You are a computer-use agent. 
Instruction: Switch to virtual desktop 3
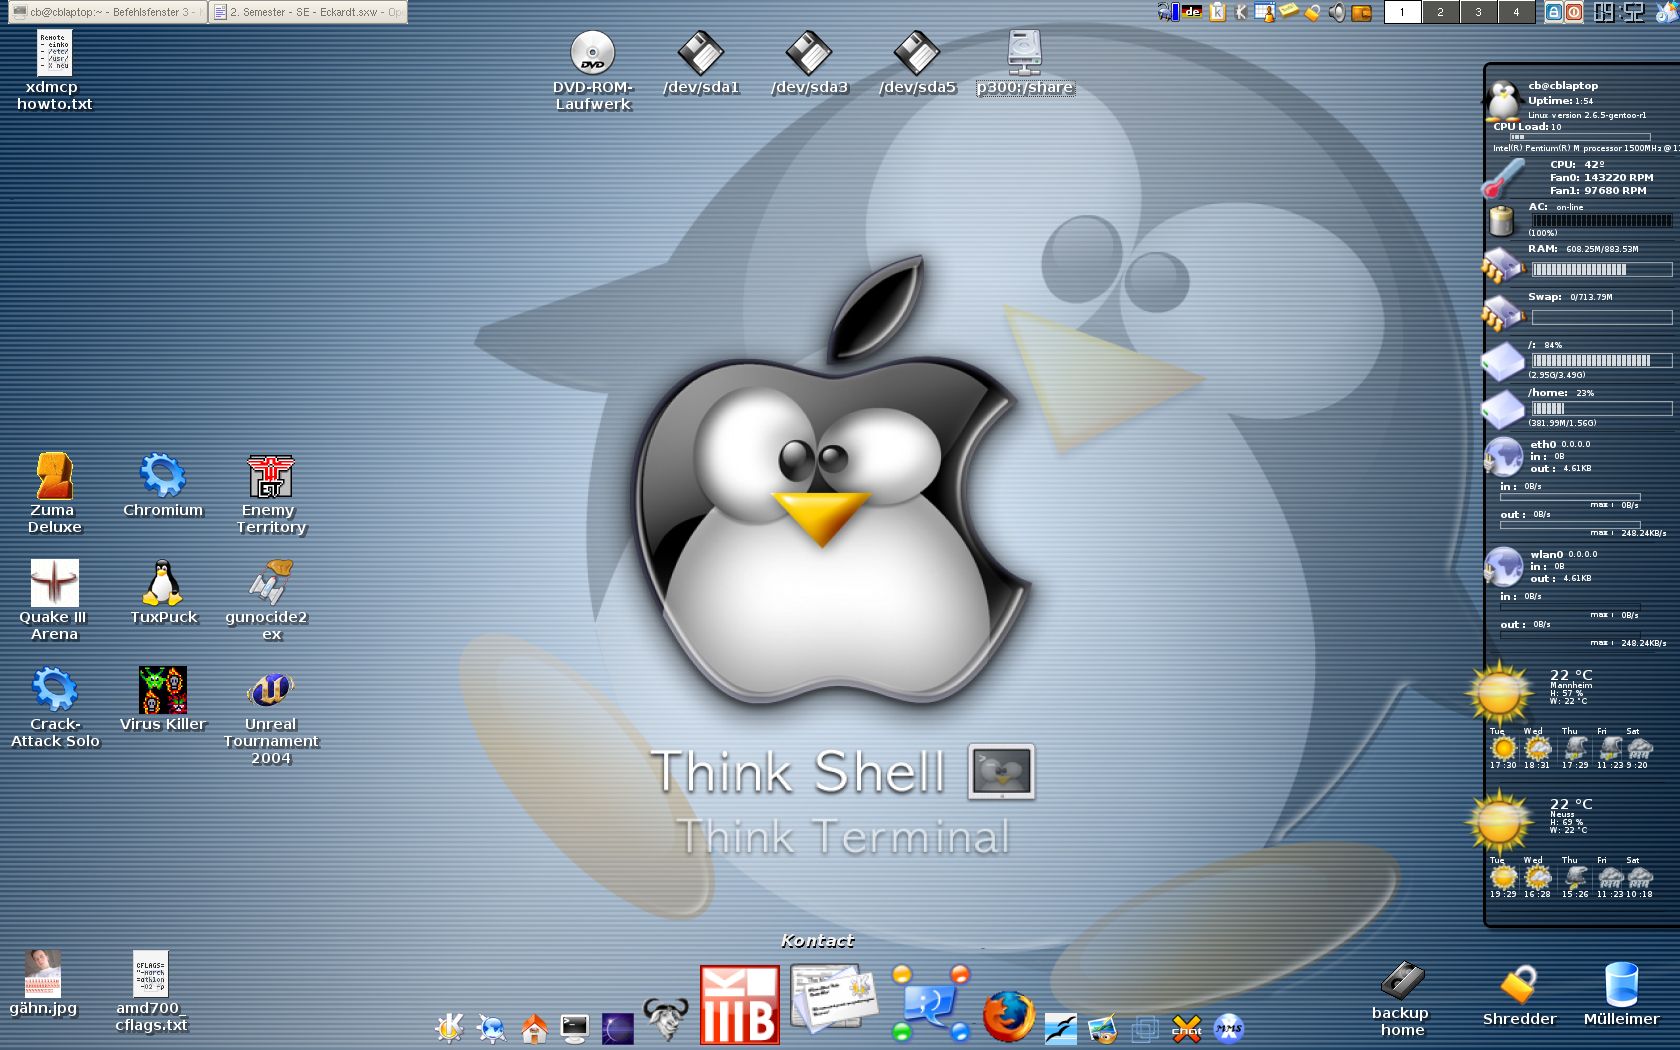tap(1478, 12)
